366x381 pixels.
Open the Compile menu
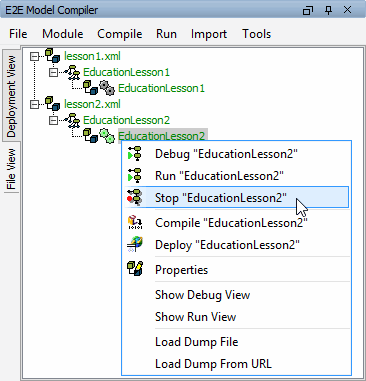pos(120,34)
